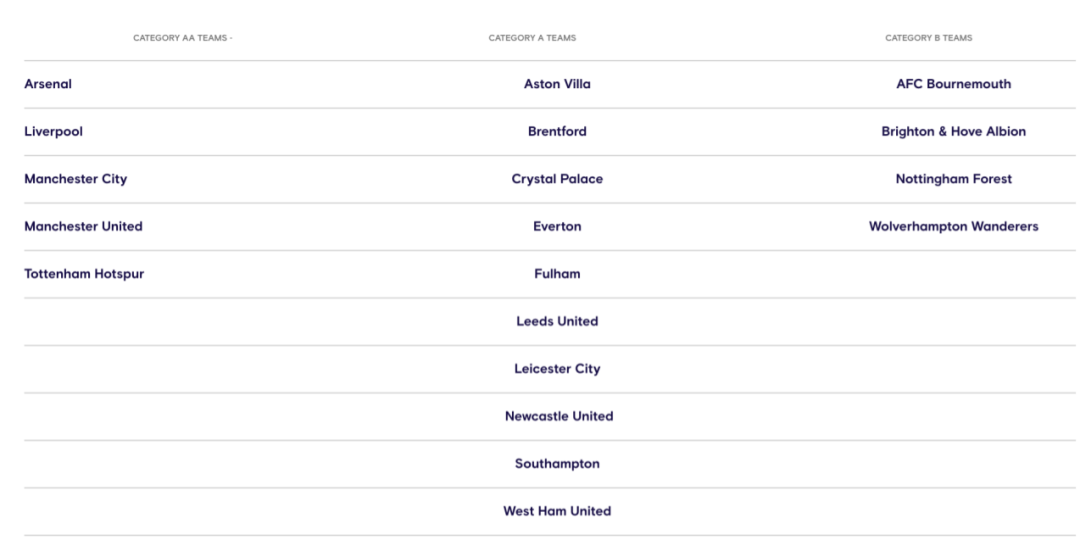The height and width of the screenshot is (551, 1080).
Task: Select the Leicester City entry
Action: (557, 369)
